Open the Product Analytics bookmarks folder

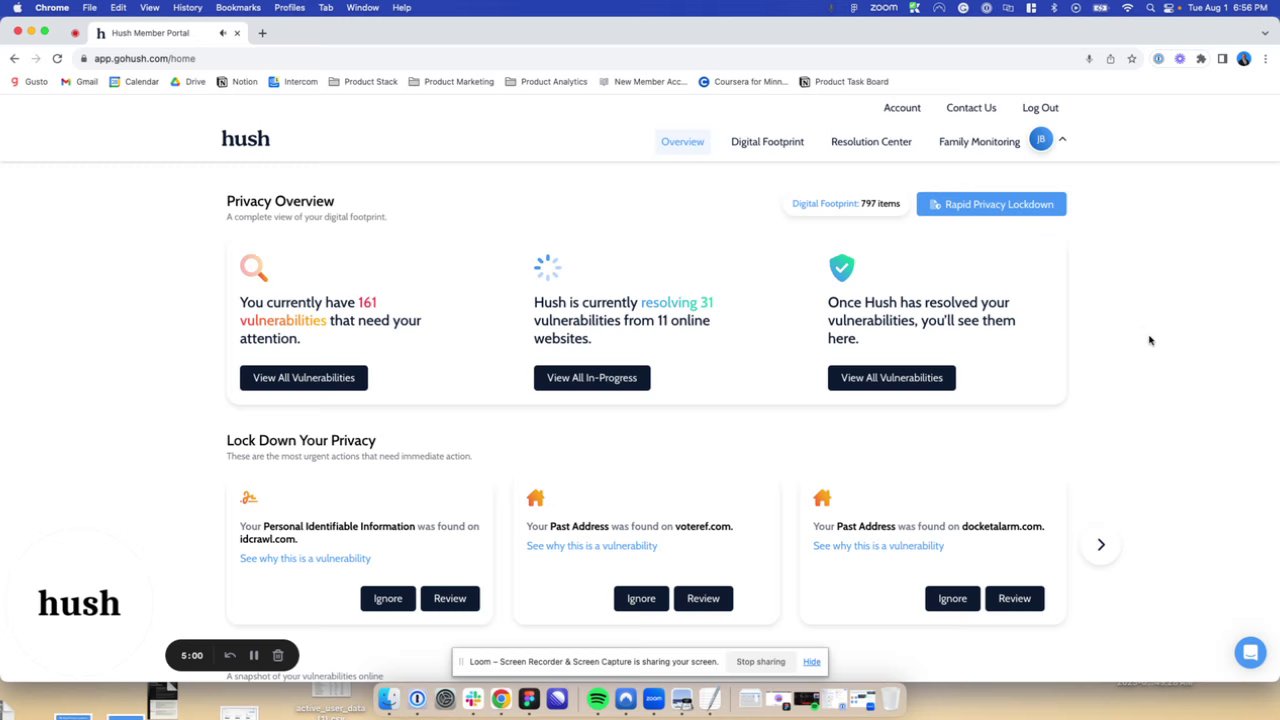[546, 82]
